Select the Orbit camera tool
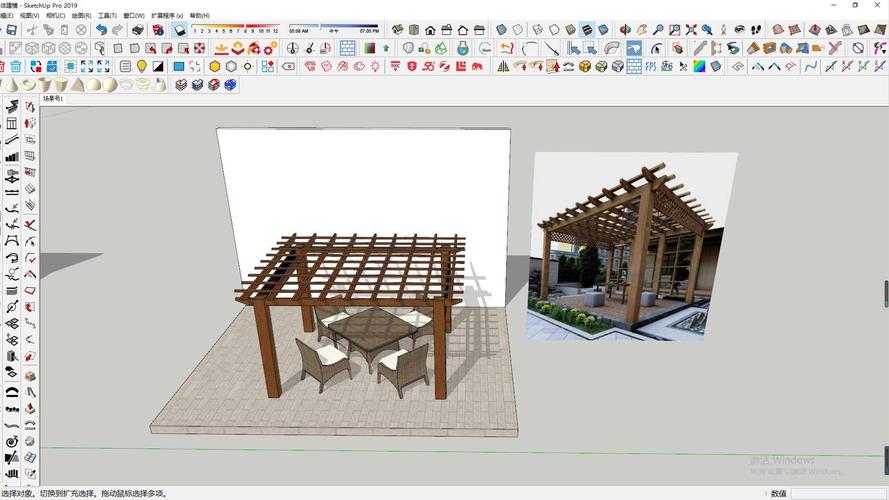Image resolution: width=889 pixels, height=500 pixels. (625, 29)
